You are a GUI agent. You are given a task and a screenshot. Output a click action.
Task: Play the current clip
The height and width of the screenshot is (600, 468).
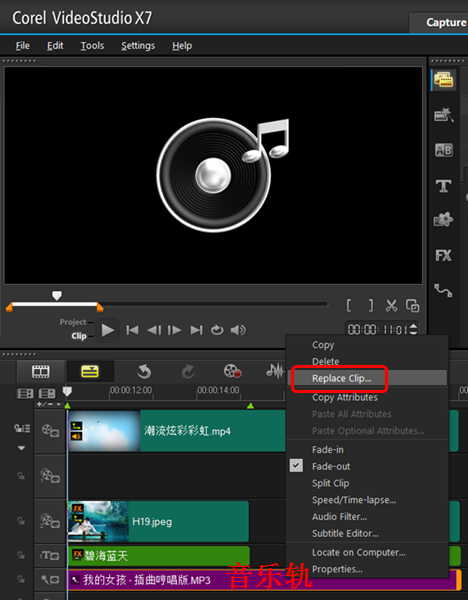108,330
